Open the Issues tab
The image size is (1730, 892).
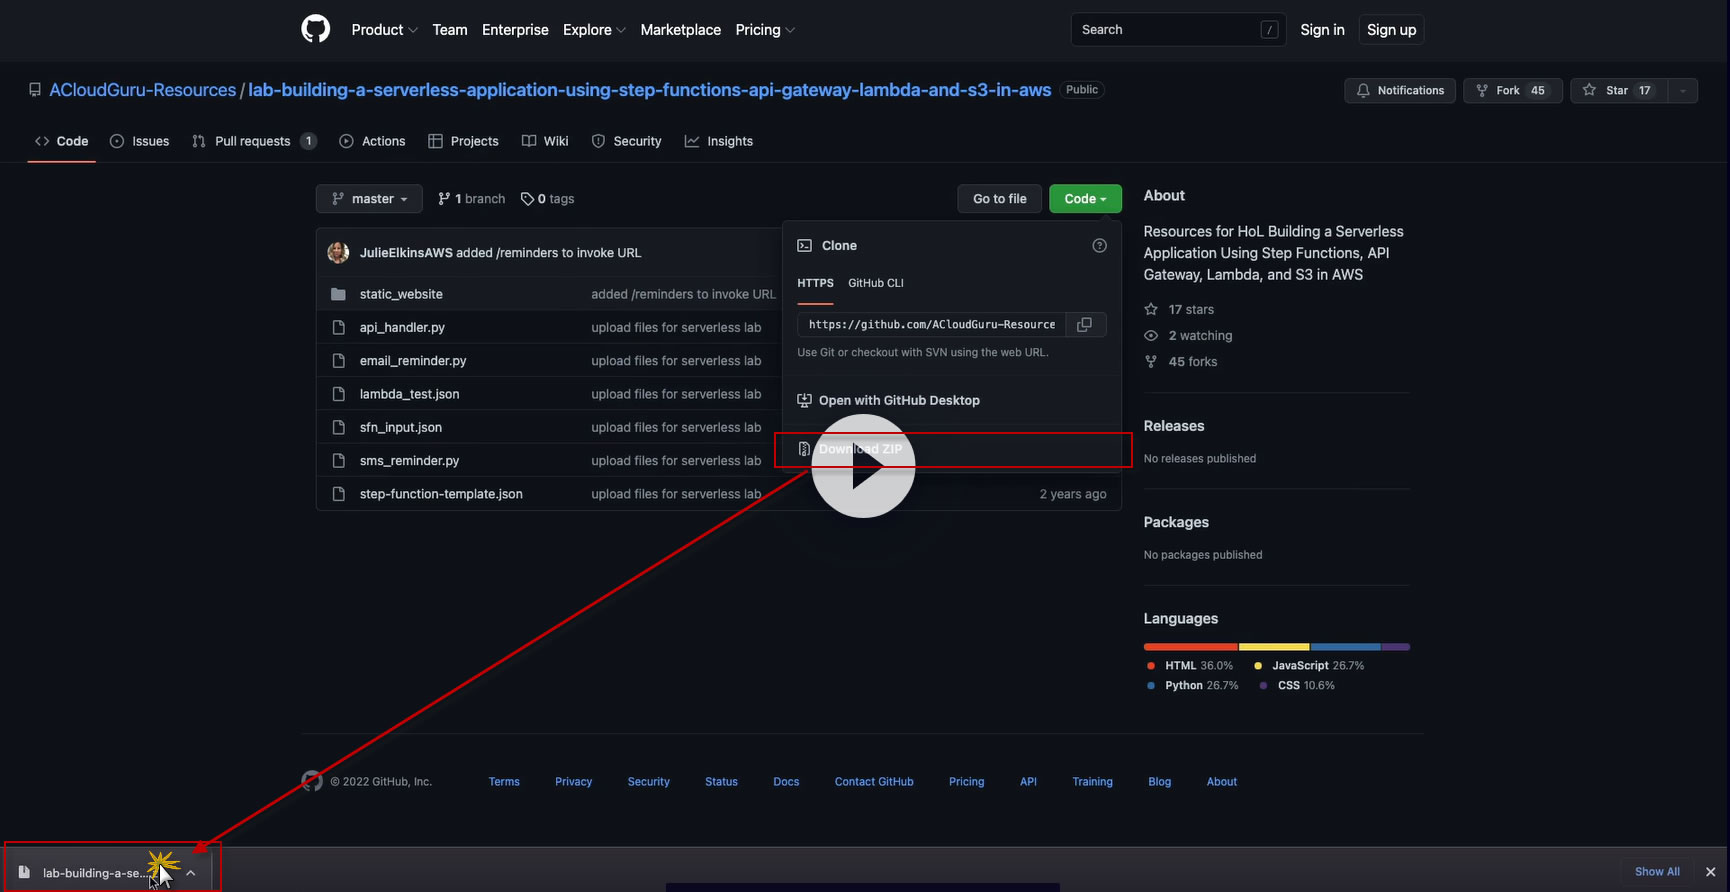[x=140, y=141]
